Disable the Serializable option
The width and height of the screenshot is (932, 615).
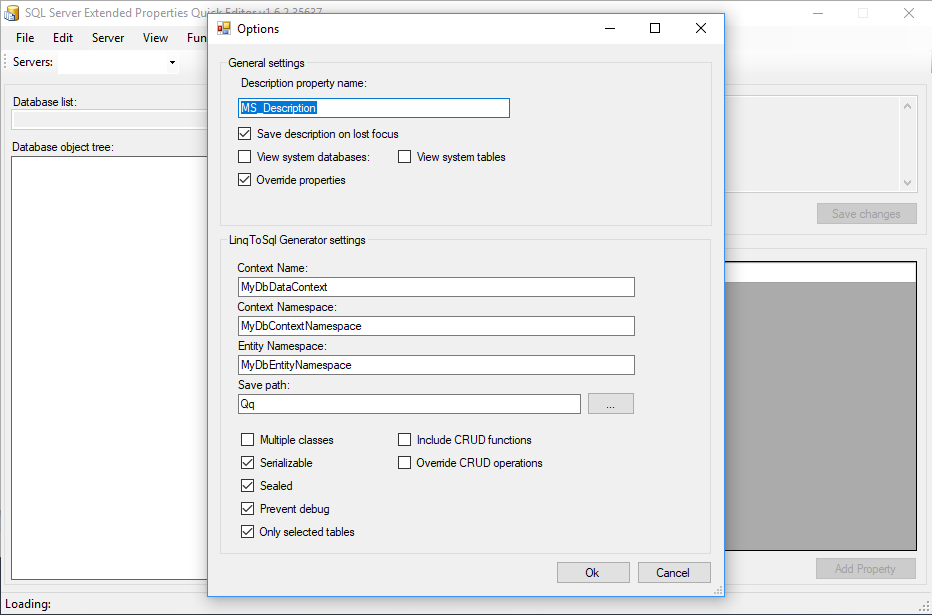point(248,463)
